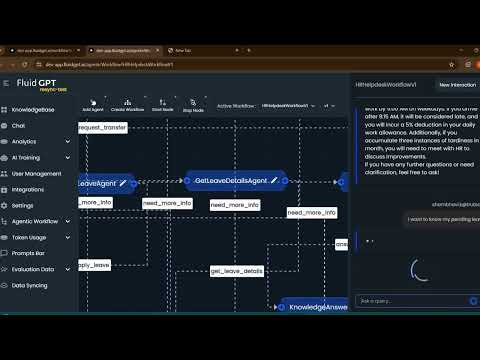
Task: Bookmark this page with the star icon
Action: (452, 65)
